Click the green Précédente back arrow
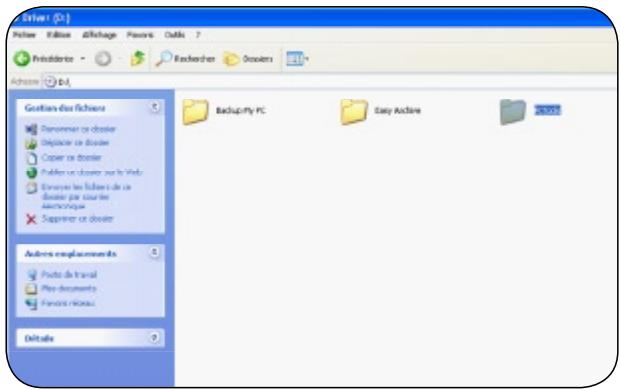 tap(22, 59)
